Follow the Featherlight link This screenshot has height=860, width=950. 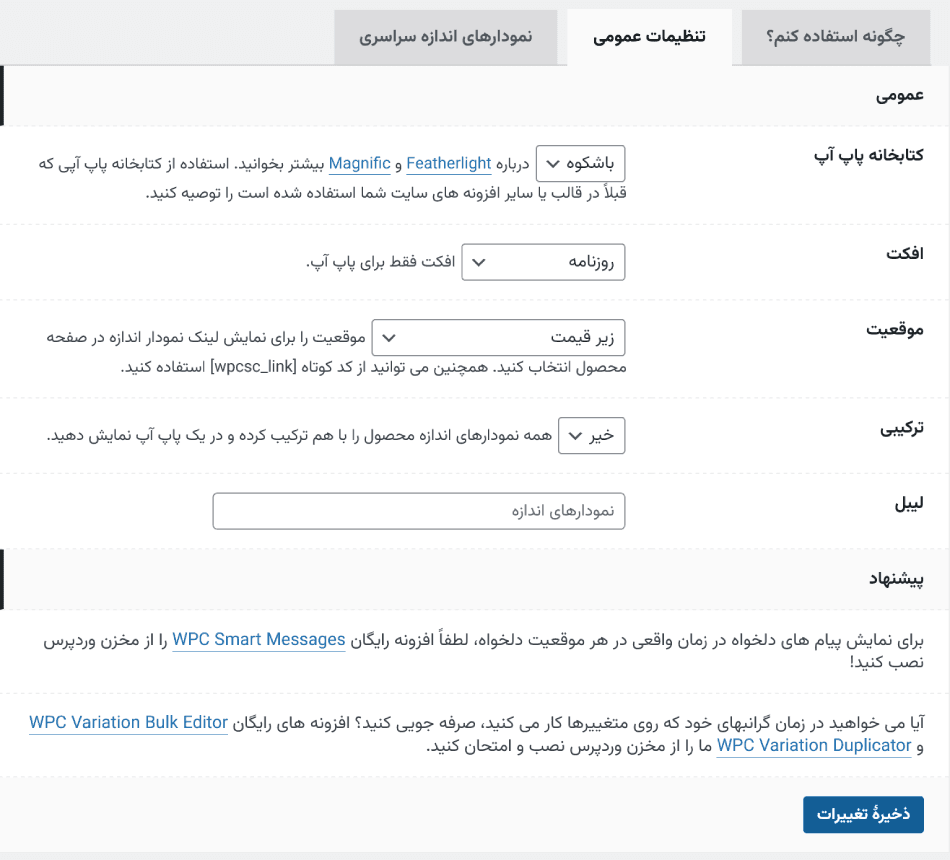tap(448, 164)
